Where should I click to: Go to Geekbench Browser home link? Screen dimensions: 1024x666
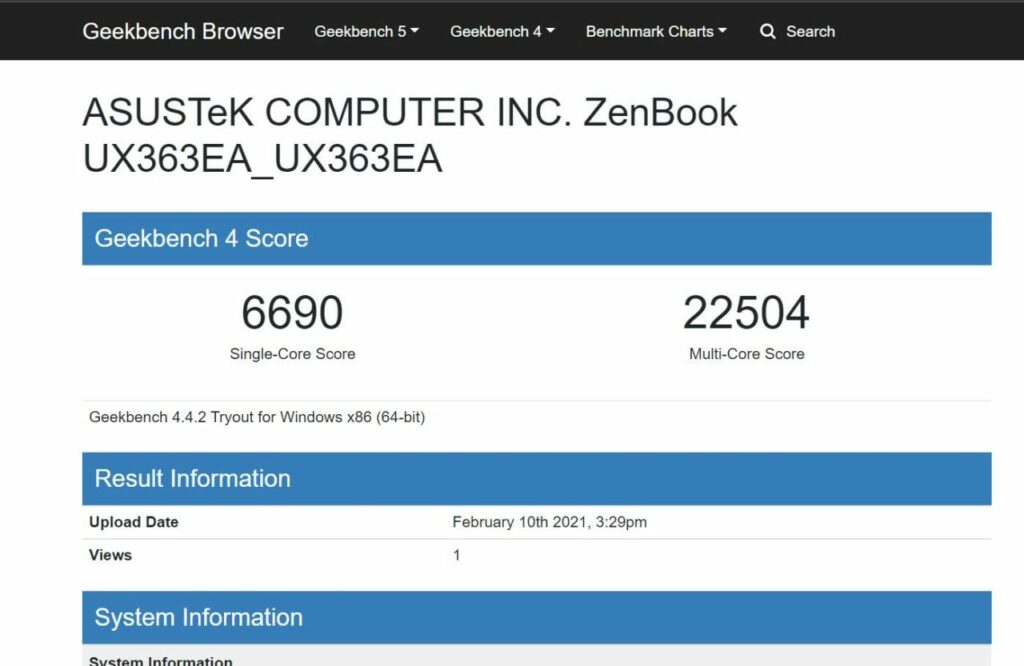[x=183, y=31]
